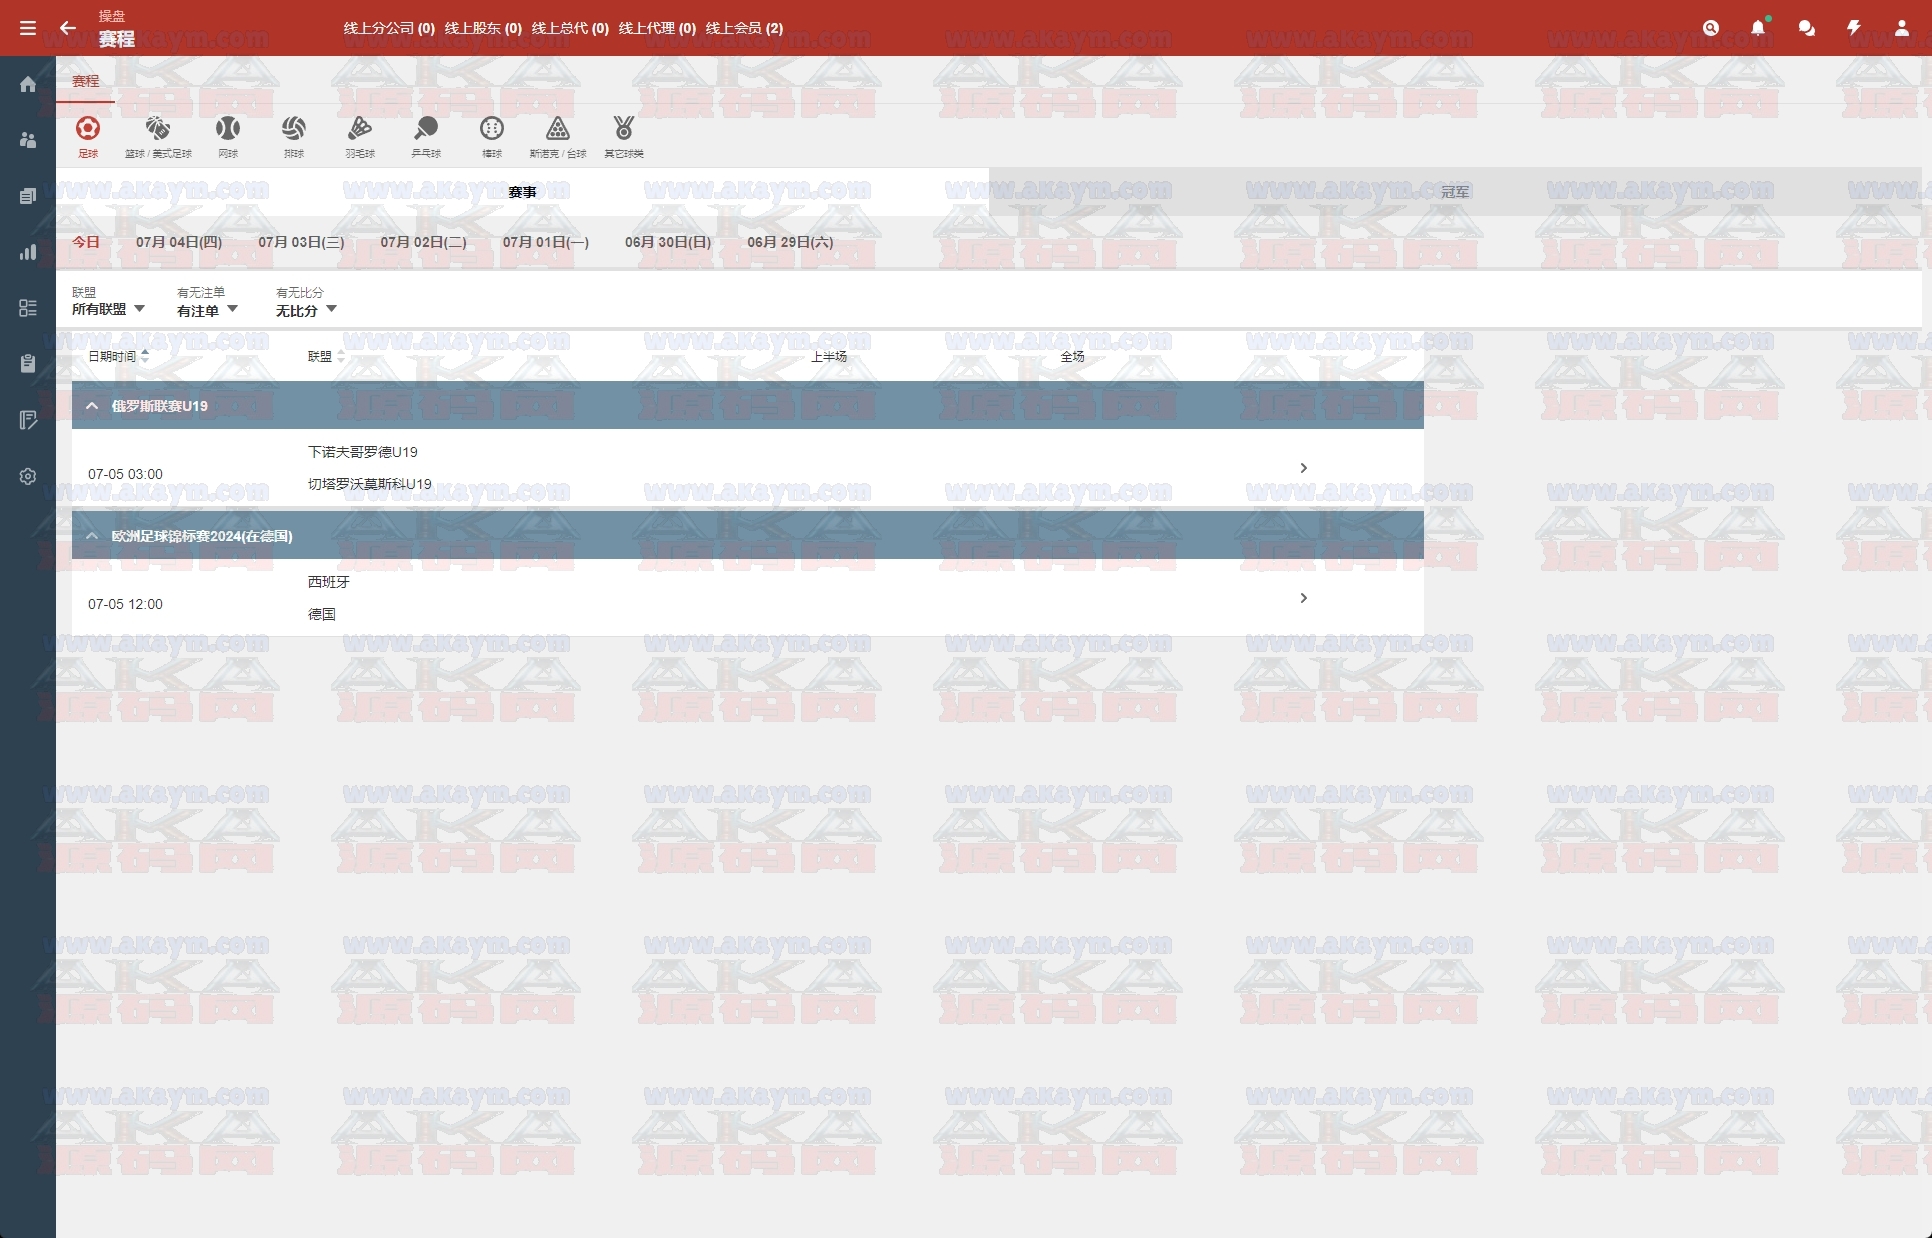Open the 有注单 filter dropdown
The width and height of the screenshot is (1932, 1238).
point(207,310)
